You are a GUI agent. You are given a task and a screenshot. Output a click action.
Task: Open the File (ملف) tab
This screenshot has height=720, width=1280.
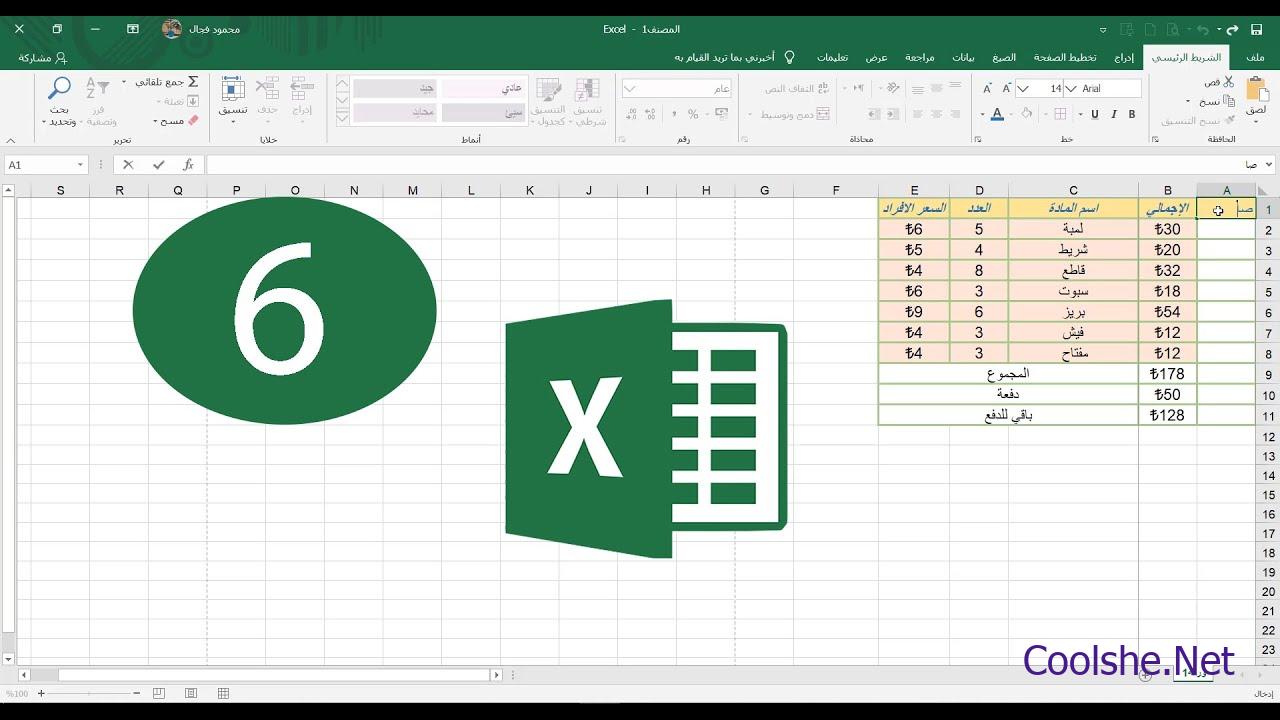click(1255, 57)
